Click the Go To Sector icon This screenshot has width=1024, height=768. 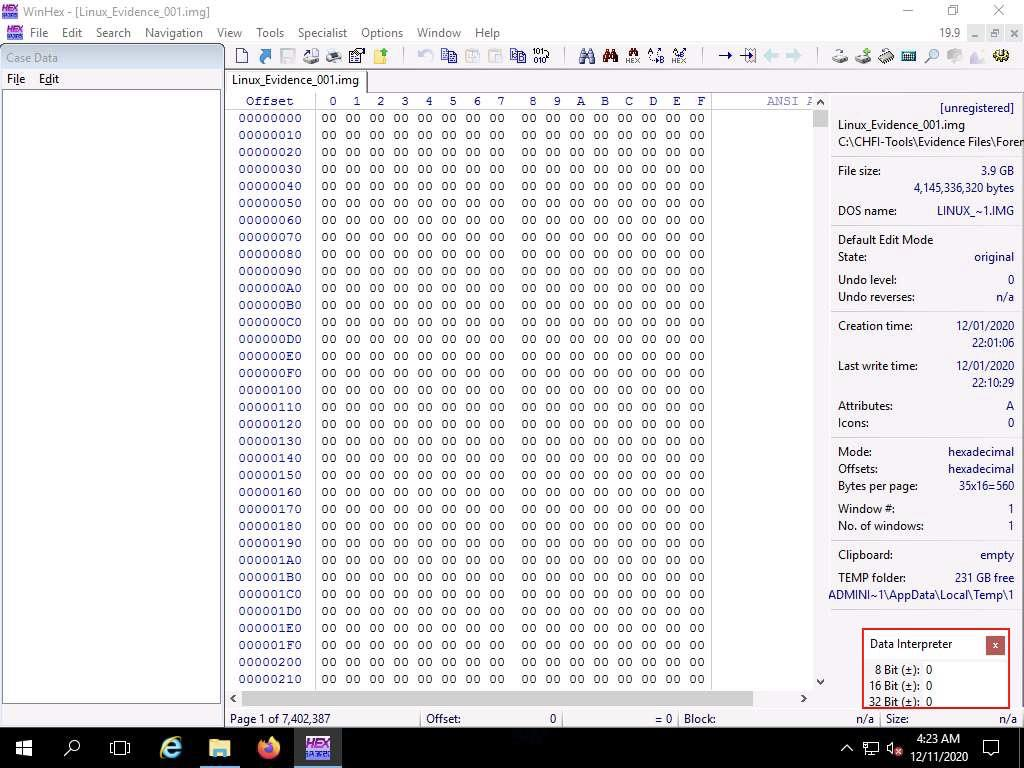click(x=748, y=56)
